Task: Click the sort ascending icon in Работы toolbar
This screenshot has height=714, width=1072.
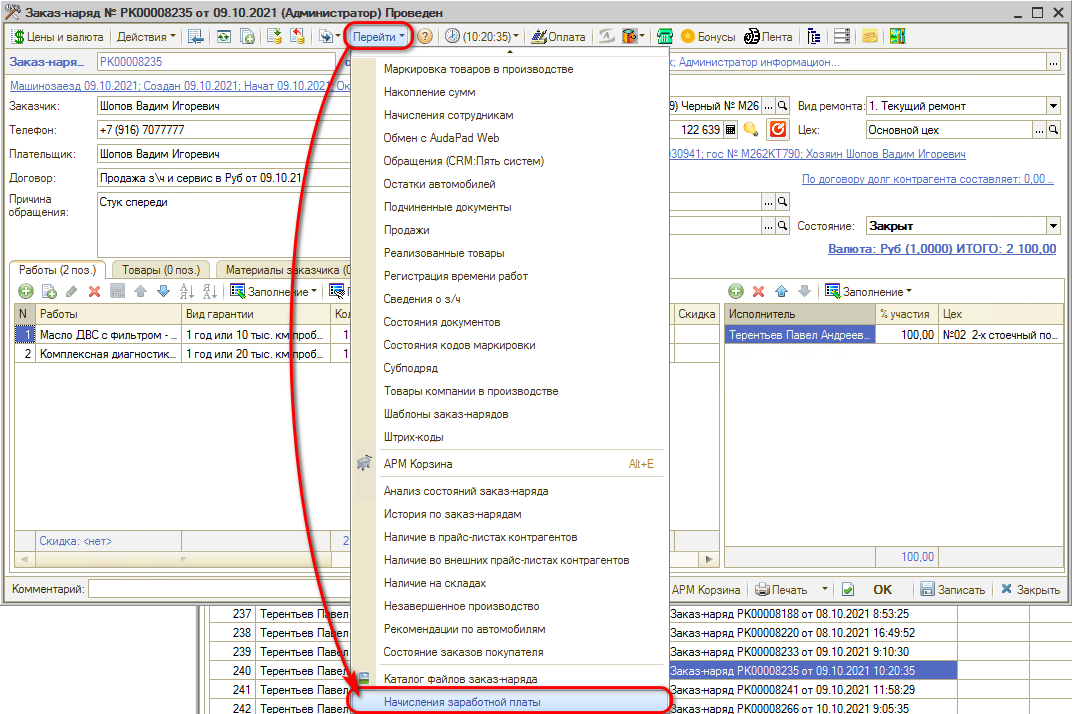Action: coord(186,292)
